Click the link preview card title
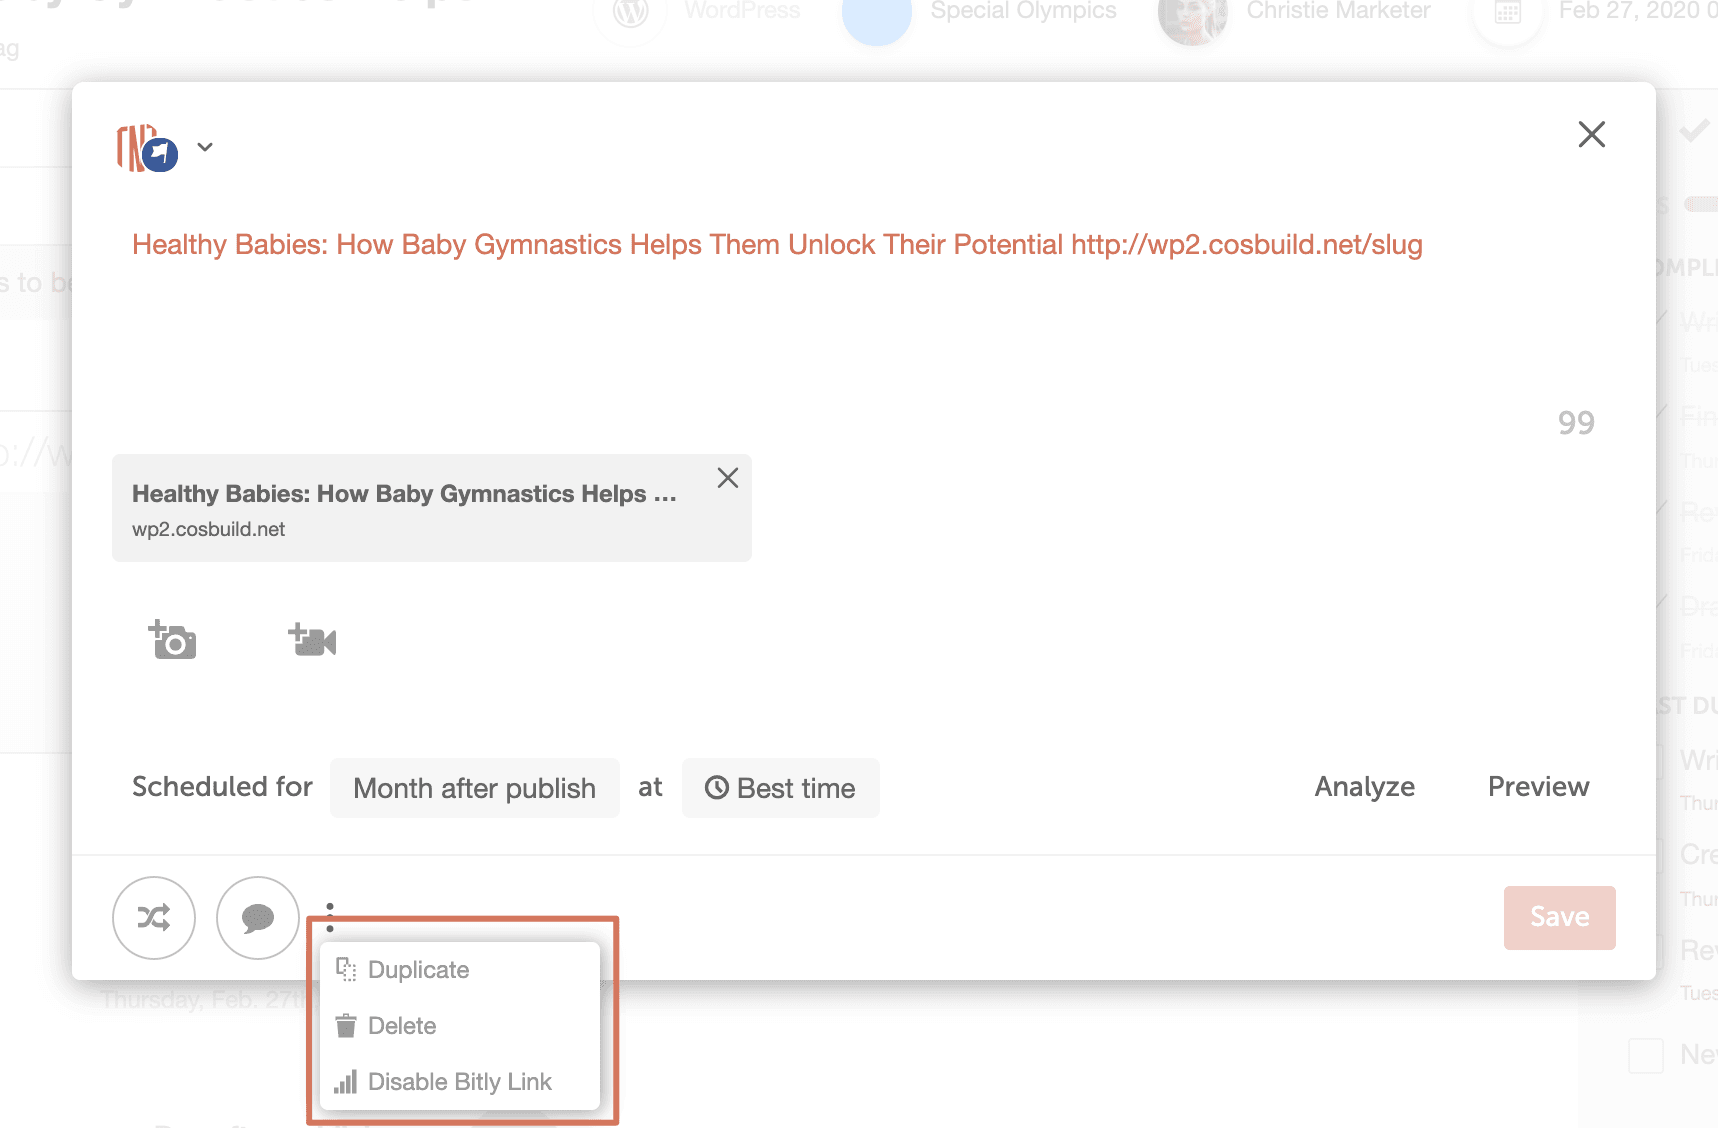 [x=404, y=494]
